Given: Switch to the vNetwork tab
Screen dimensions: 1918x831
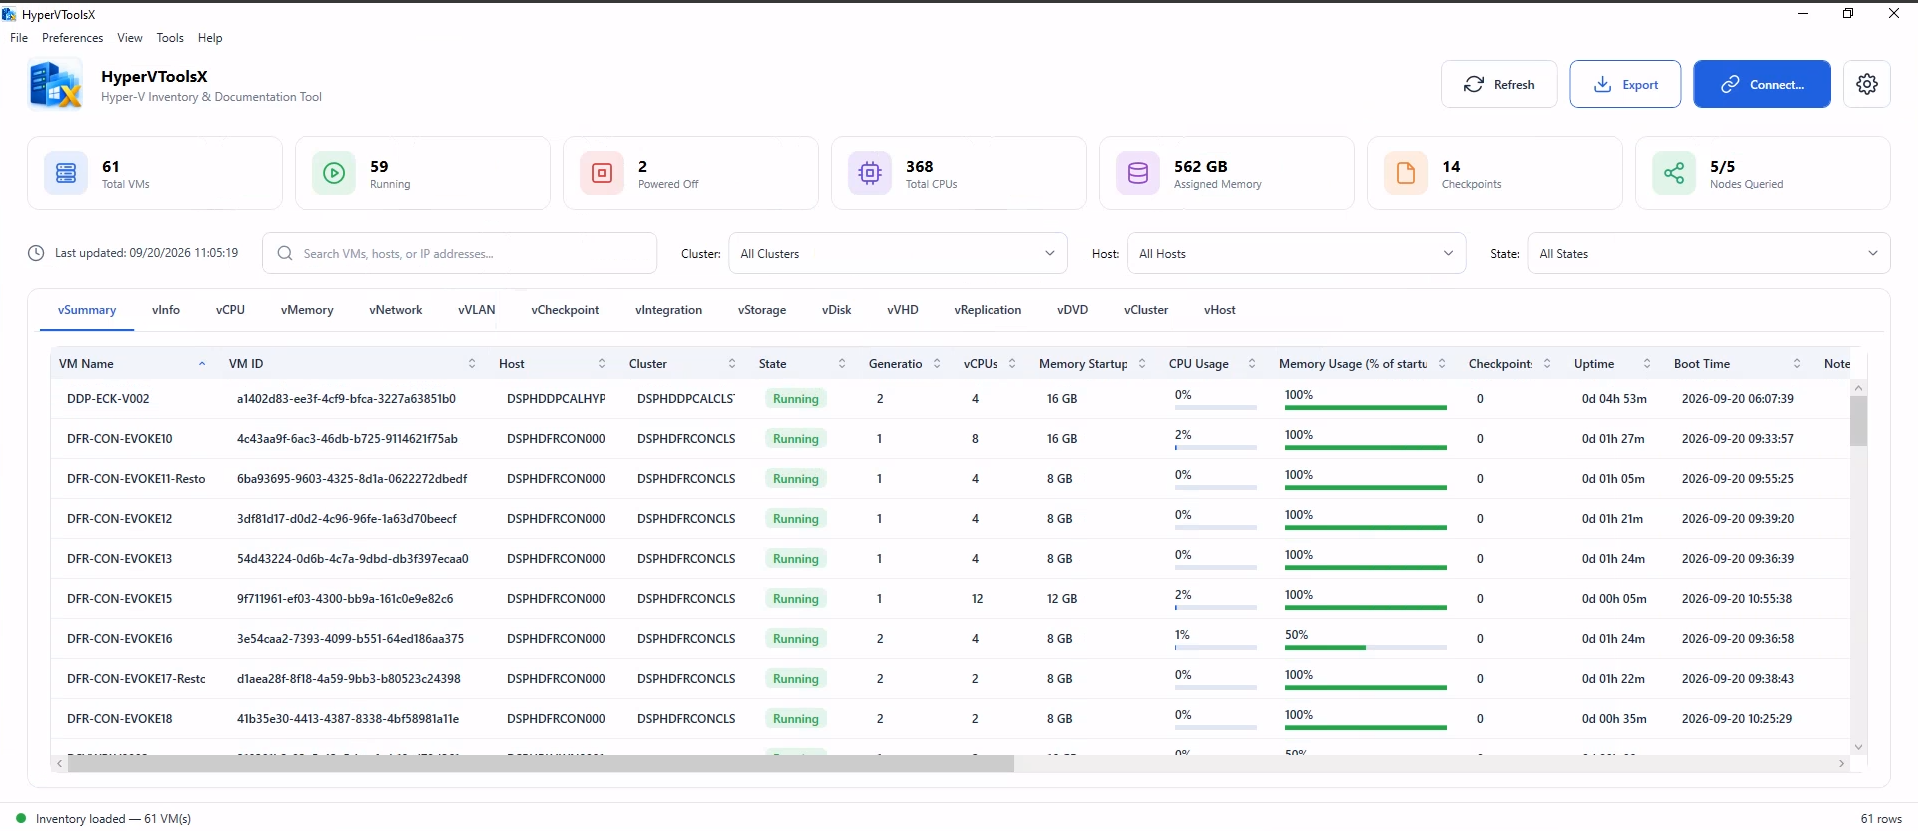Looking at the screenshot, I should pyautogui.click(x=396, y=310).
